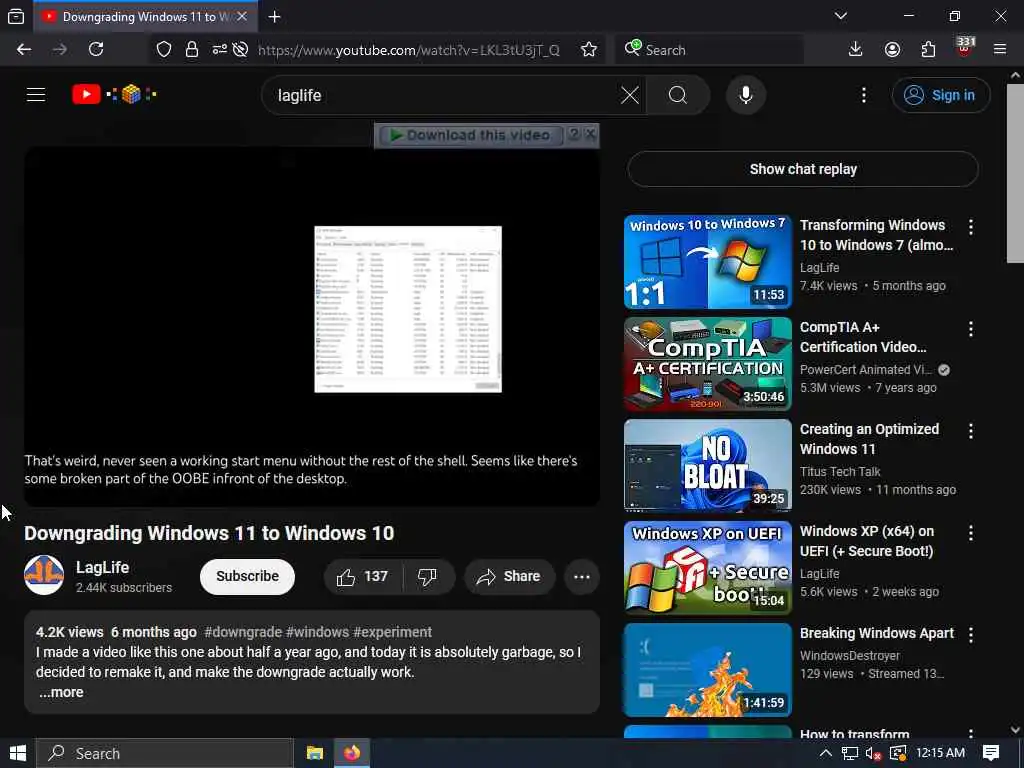The image size is (1024, 768).
Task: Open Windows XP on UEFI thumbnail
Action: 707,568
